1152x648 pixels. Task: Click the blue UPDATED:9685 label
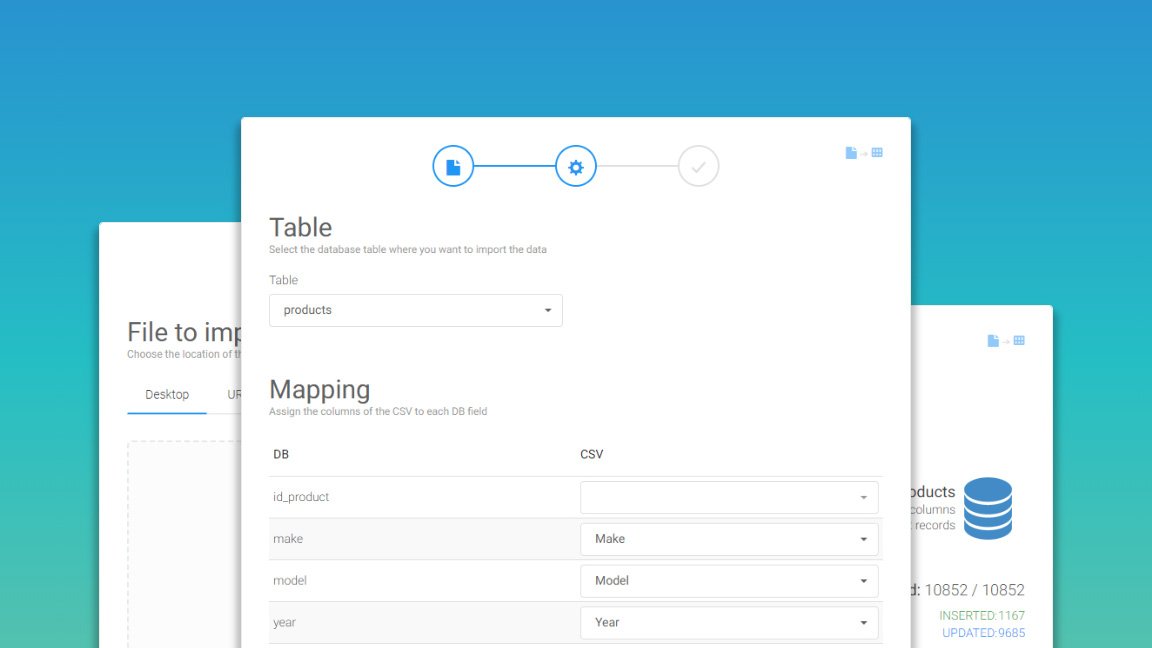(983, 633)
